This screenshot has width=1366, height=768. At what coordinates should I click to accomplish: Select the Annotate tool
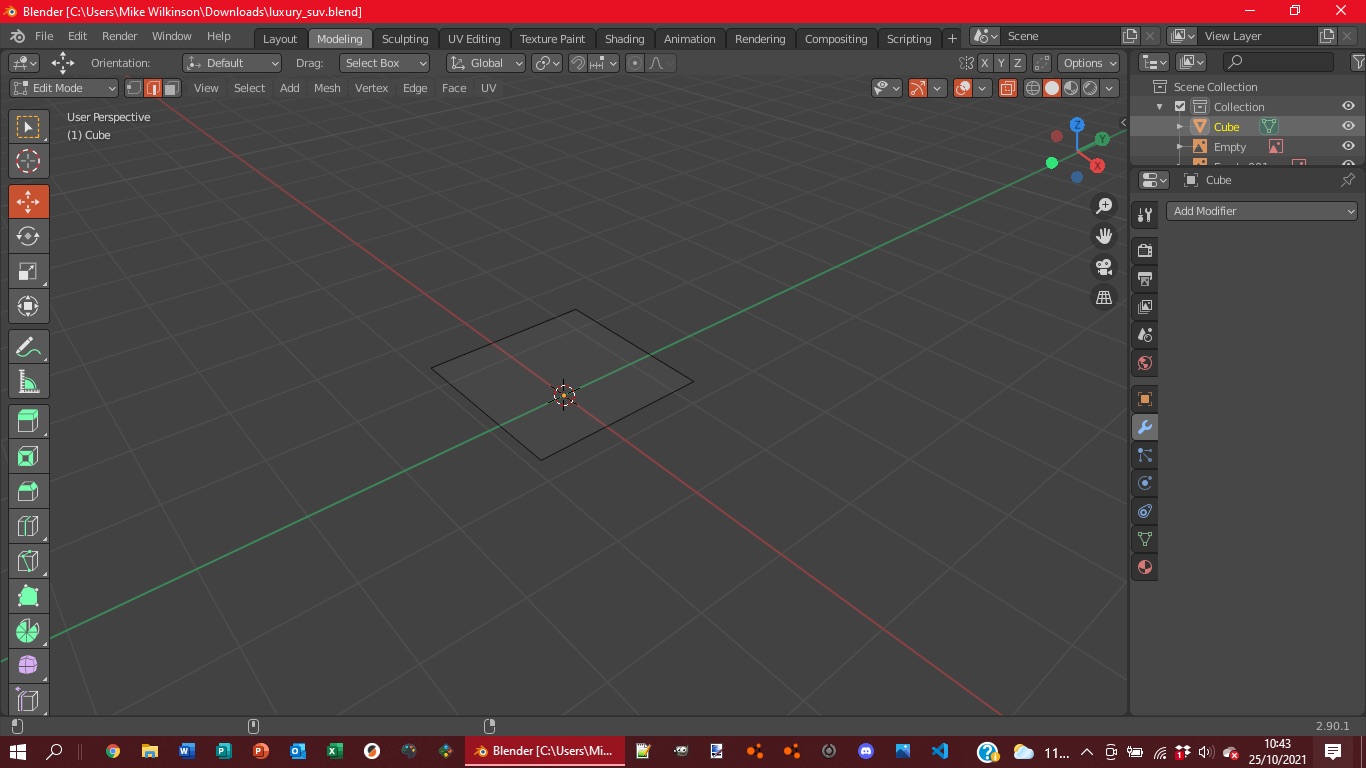click(28, 347)
